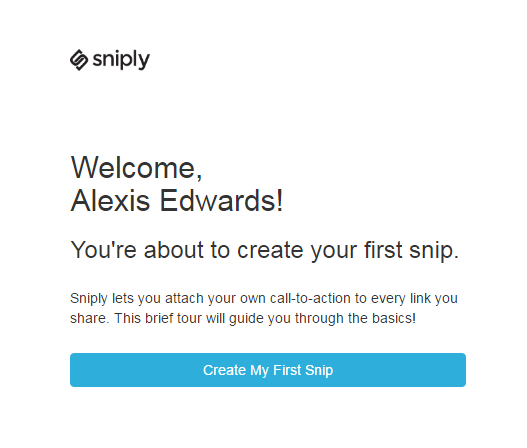Click the sniply wordmark text
This screenshot has width=527, height=448.
121,60
